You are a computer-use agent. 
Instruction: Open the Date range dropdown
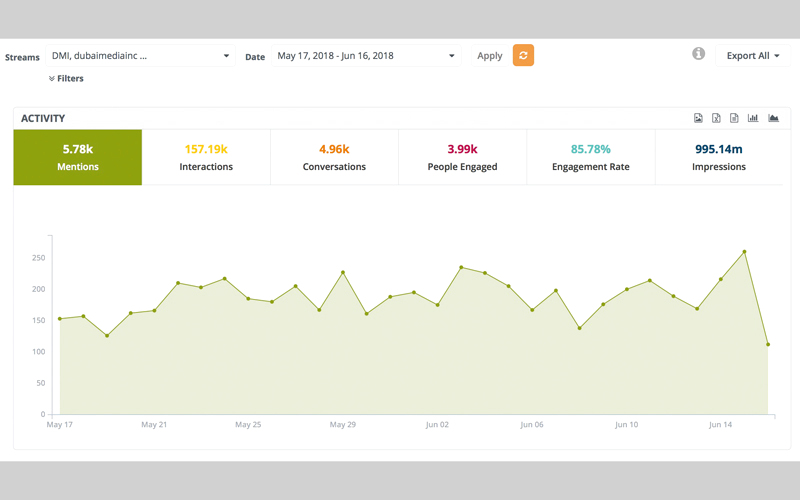(365, 56)
